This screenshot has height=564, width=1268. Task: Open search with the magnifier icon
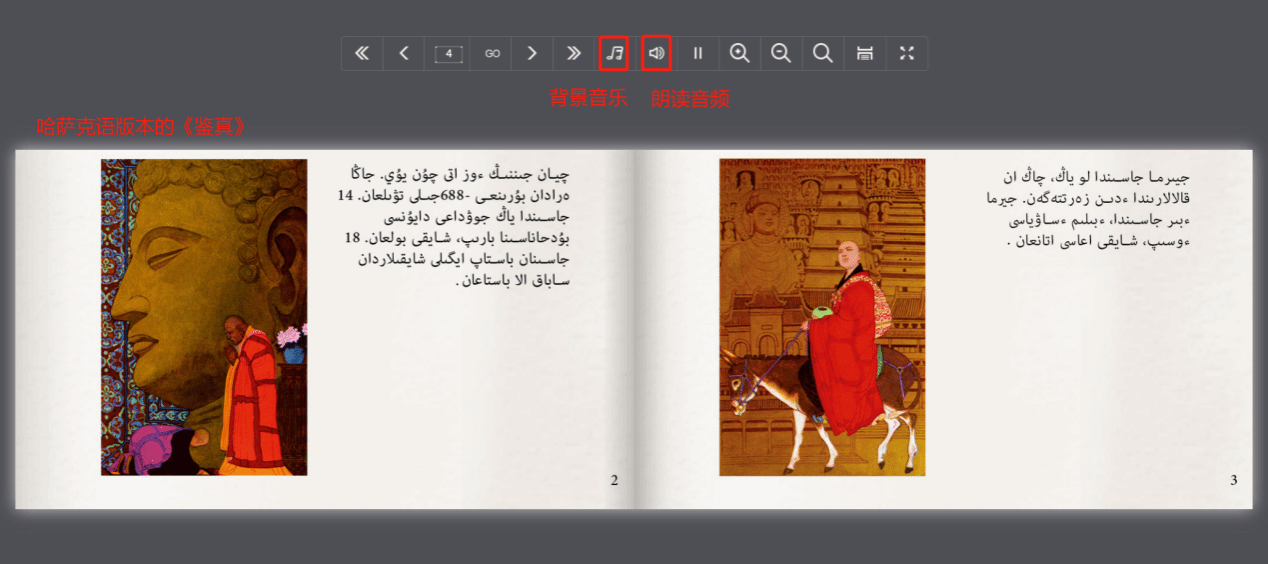[823, 54]
